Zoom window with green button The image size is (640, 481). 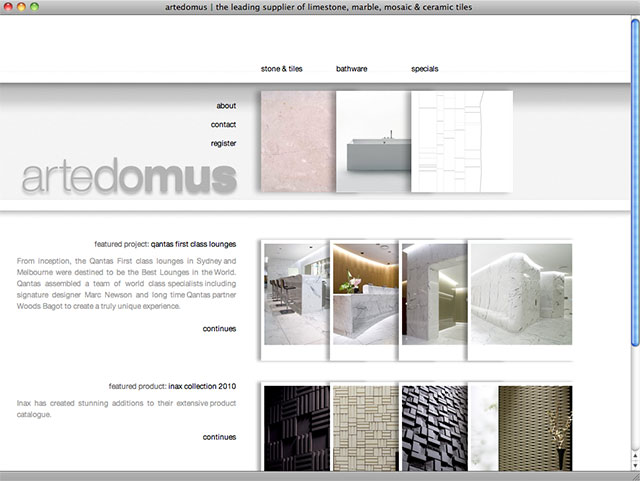tap(35, 7)
